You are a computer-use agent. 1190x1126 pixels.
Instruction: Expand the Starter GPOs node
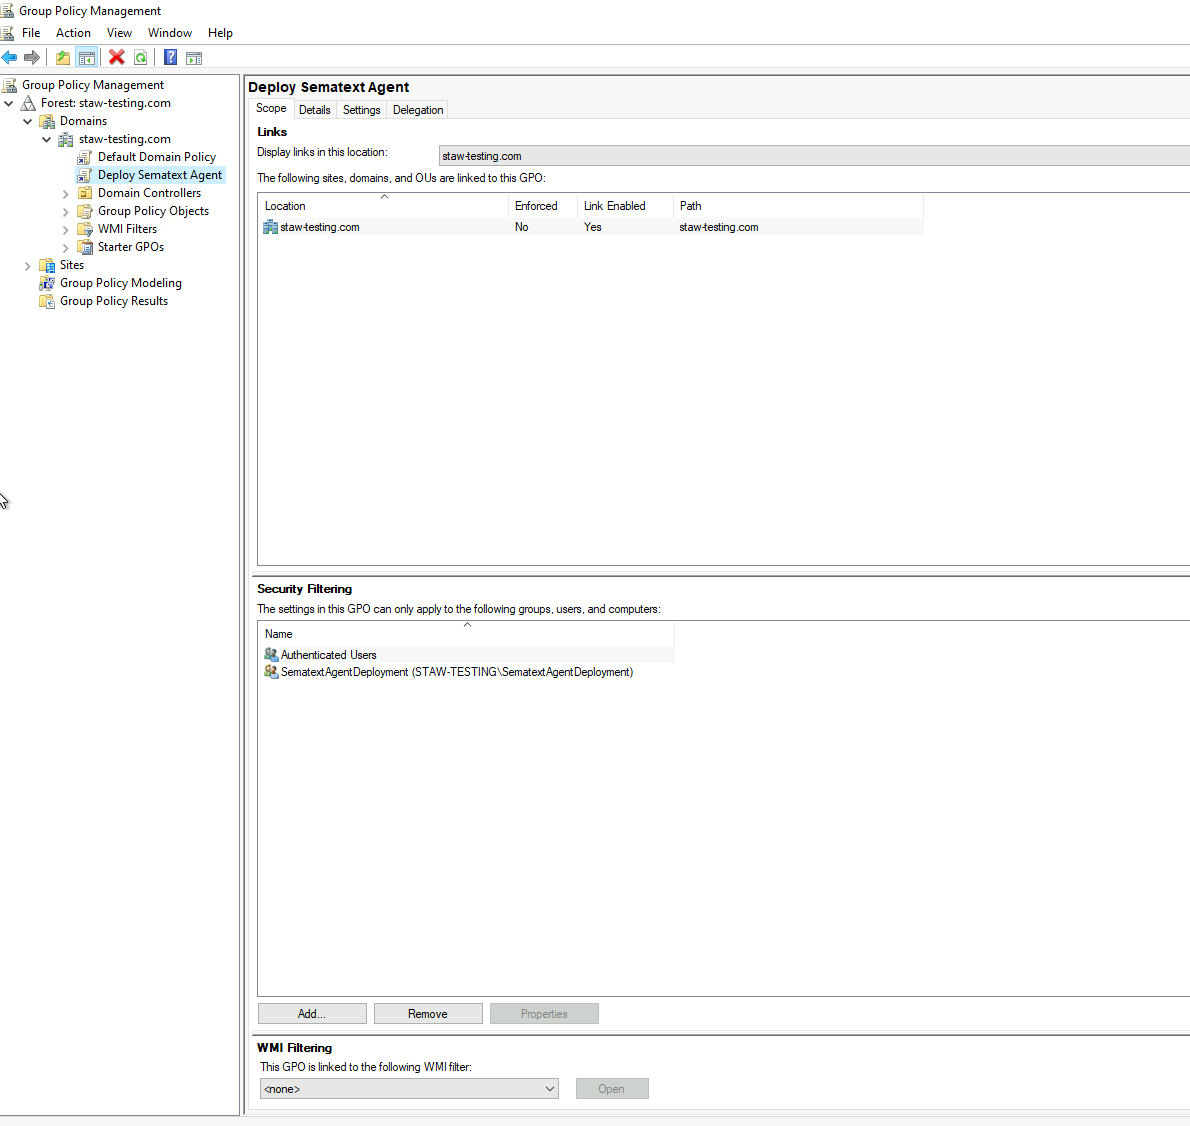pos(65,248)
